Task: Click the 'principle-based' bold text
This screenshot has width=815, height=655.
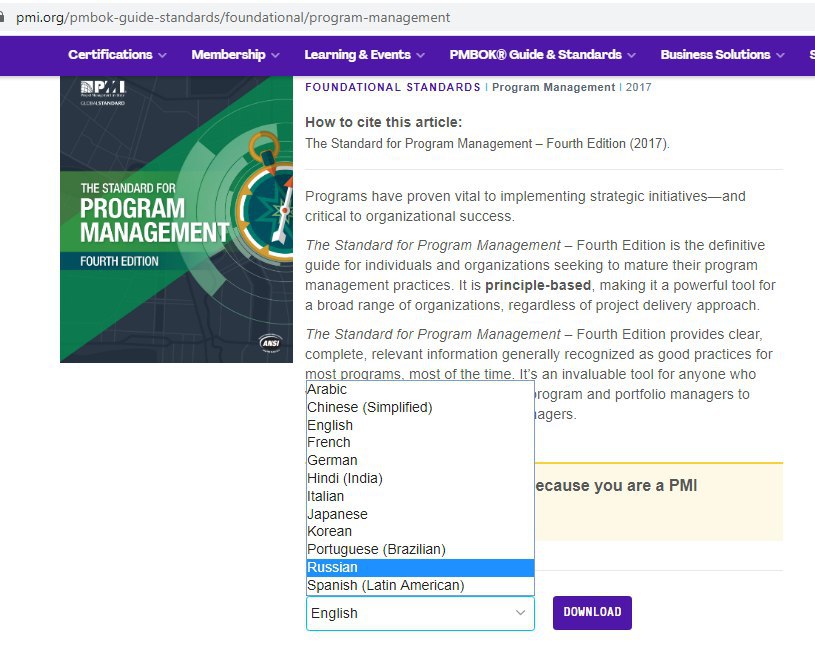Action: 538,285
